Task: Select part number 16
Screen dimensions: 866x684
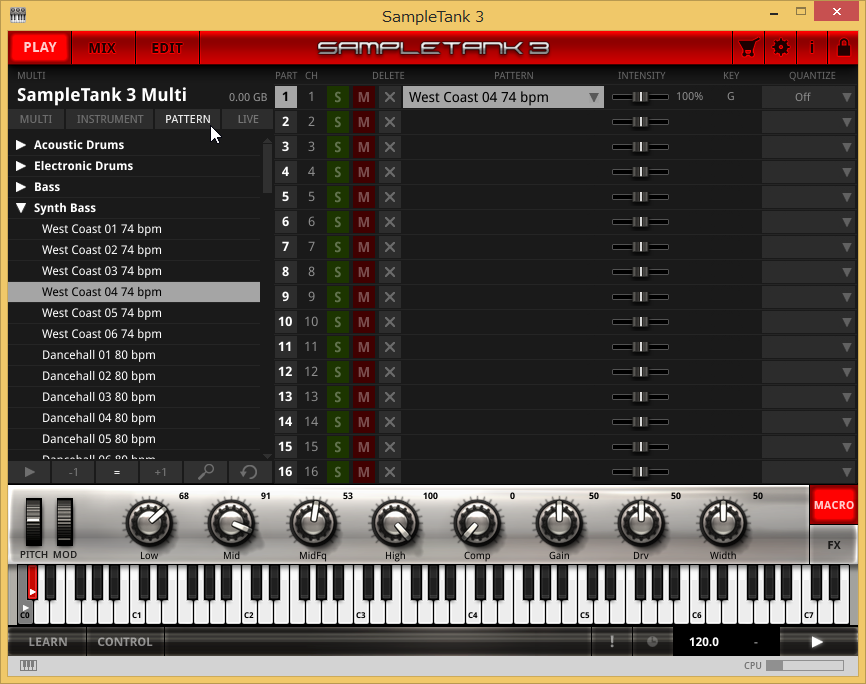Action: (286, 472)
